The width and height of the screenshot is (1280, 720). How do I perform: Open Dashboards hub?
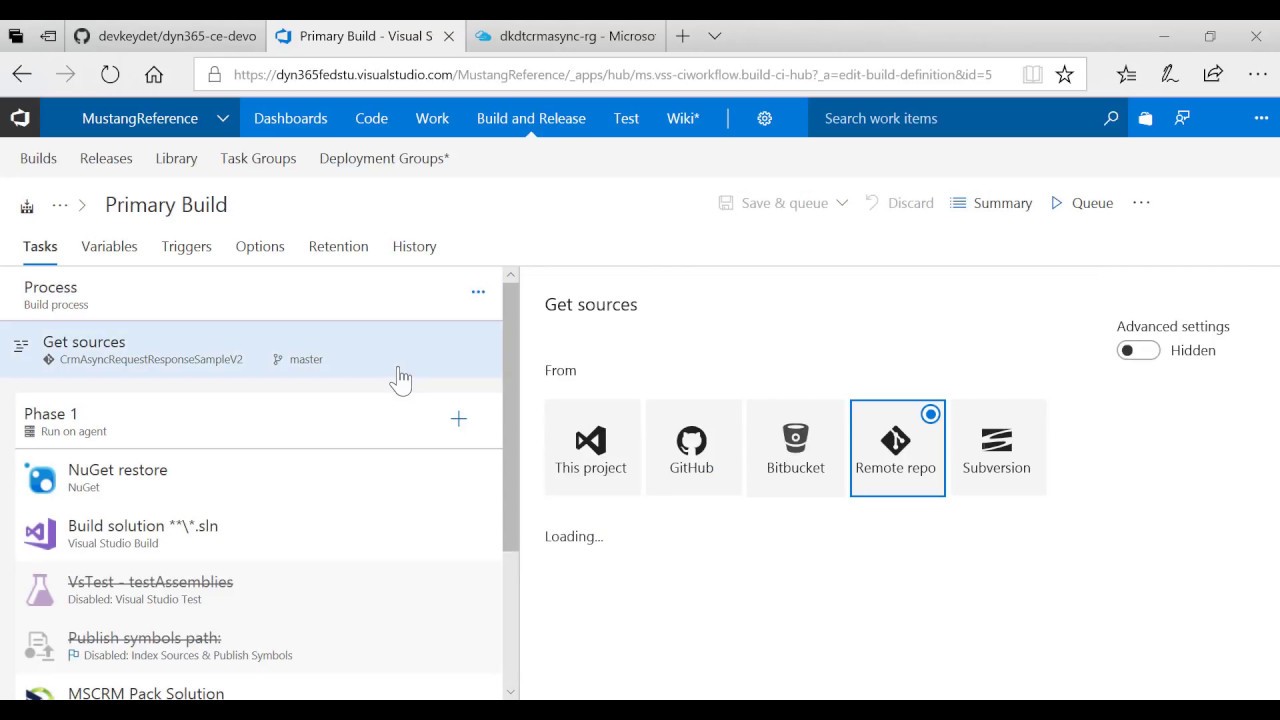point(290,118)
